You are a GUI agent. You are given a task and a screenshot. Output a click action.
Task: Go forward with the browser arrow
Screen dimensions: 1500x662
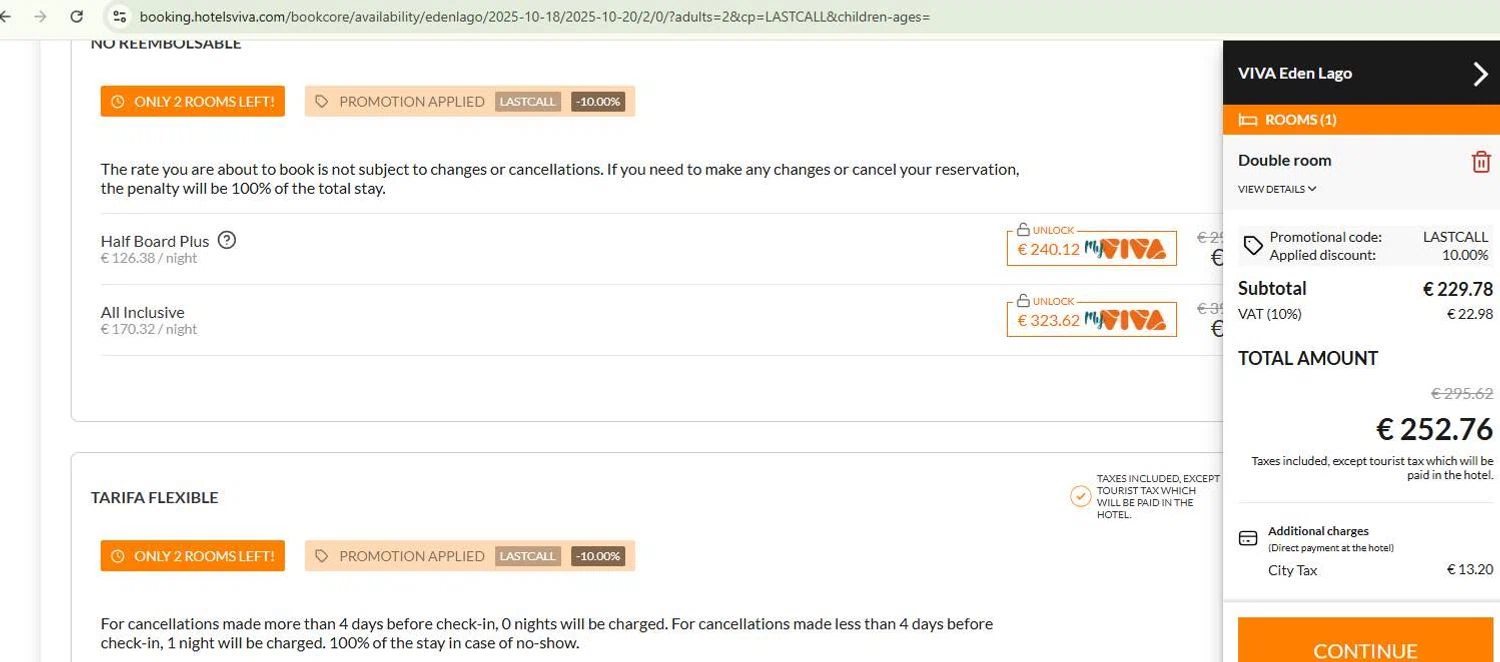(x=40, y=16)
